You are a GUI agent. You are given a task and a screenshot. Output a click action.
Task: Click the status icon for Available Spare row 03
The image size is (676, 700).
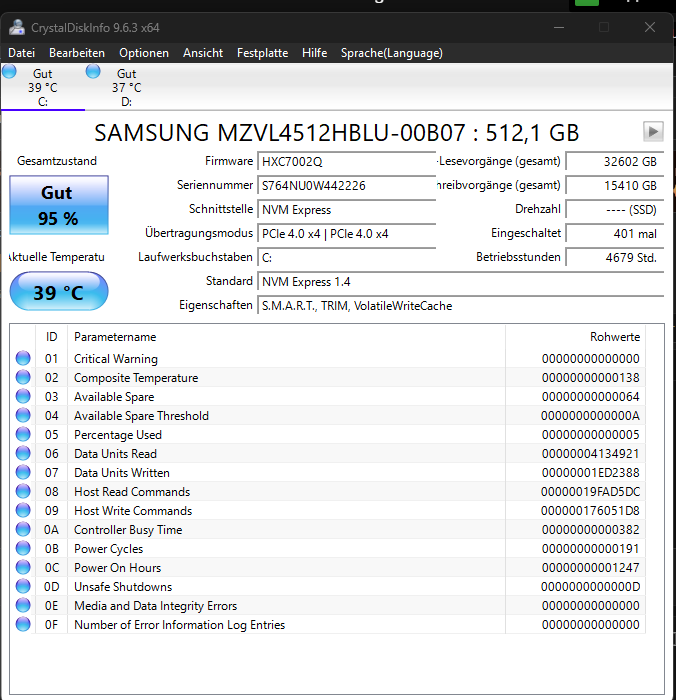point(23,396)
